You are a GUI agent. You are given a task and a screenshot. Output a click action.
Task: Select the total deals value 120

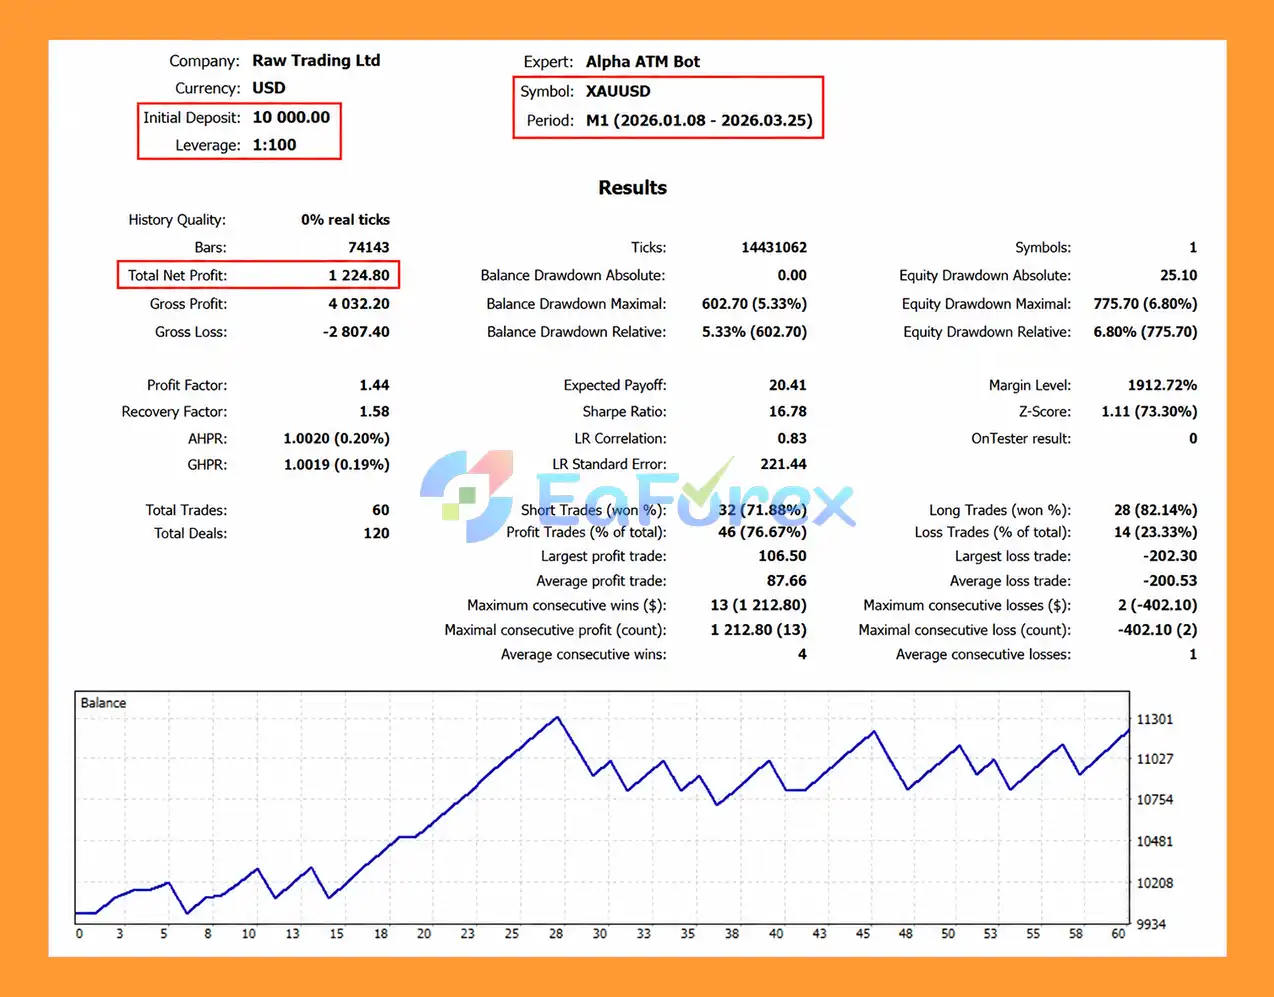coord(377,533)
